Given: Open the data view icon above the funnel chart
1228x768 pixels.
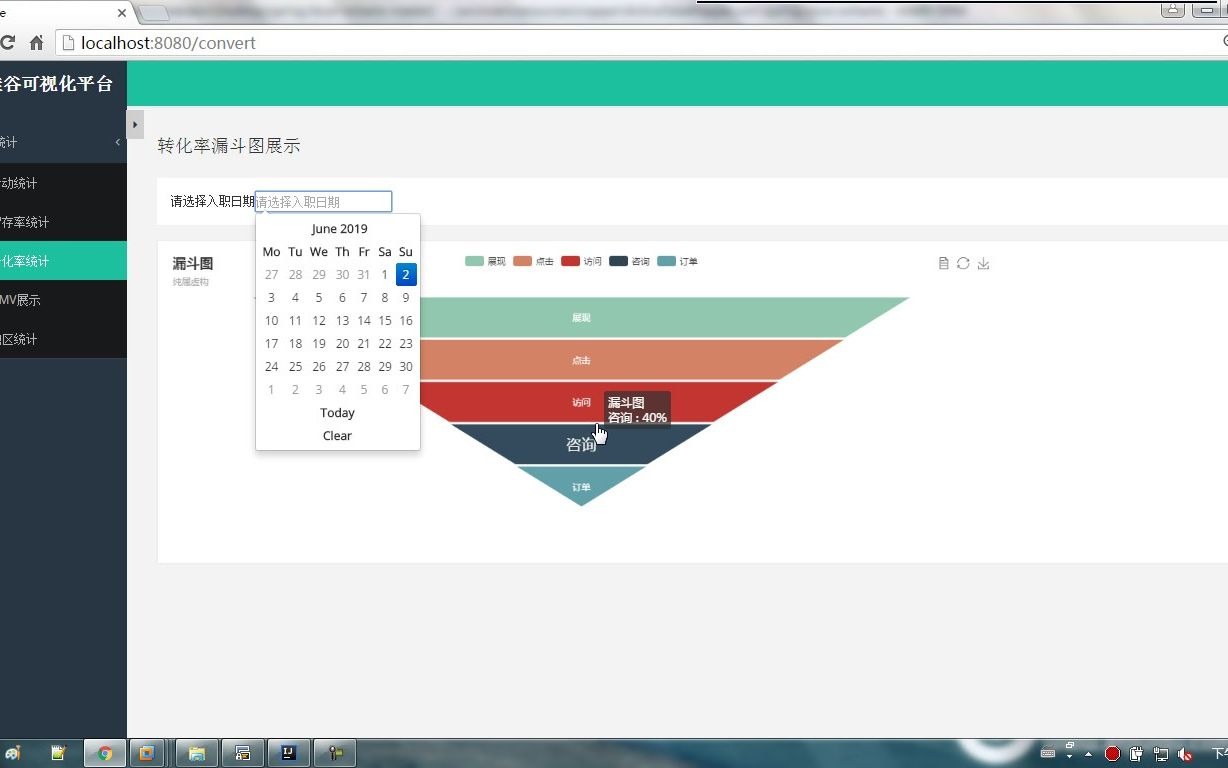Looking at the screenshot, I should point(943,261).
